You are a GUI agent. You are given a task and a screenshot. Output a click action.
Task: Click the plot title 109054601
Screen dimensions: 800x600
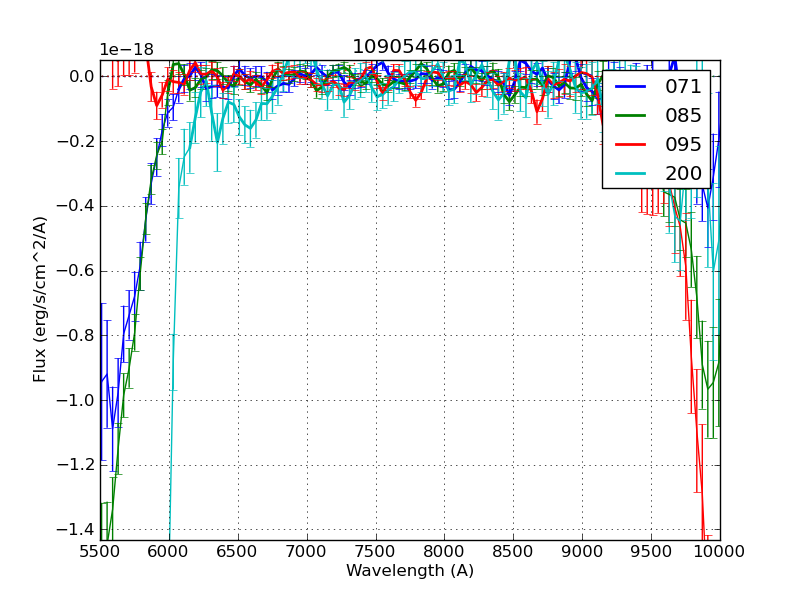pyautogui.click(x=408, y=47)
